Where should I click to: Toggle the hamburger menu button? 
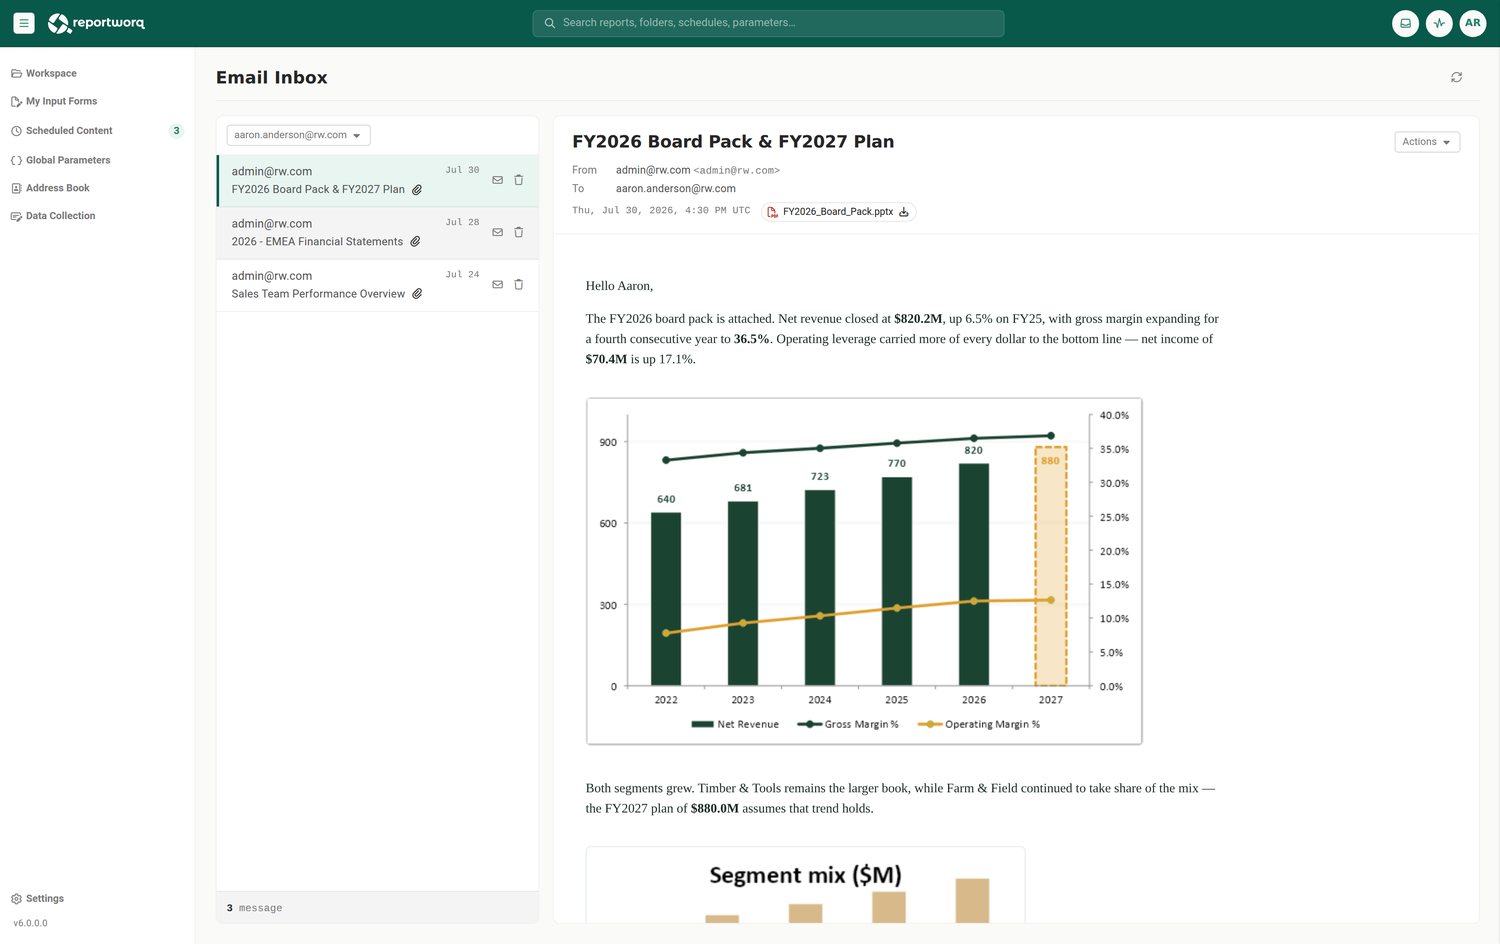pyautogui.click(x=24, y=23)
